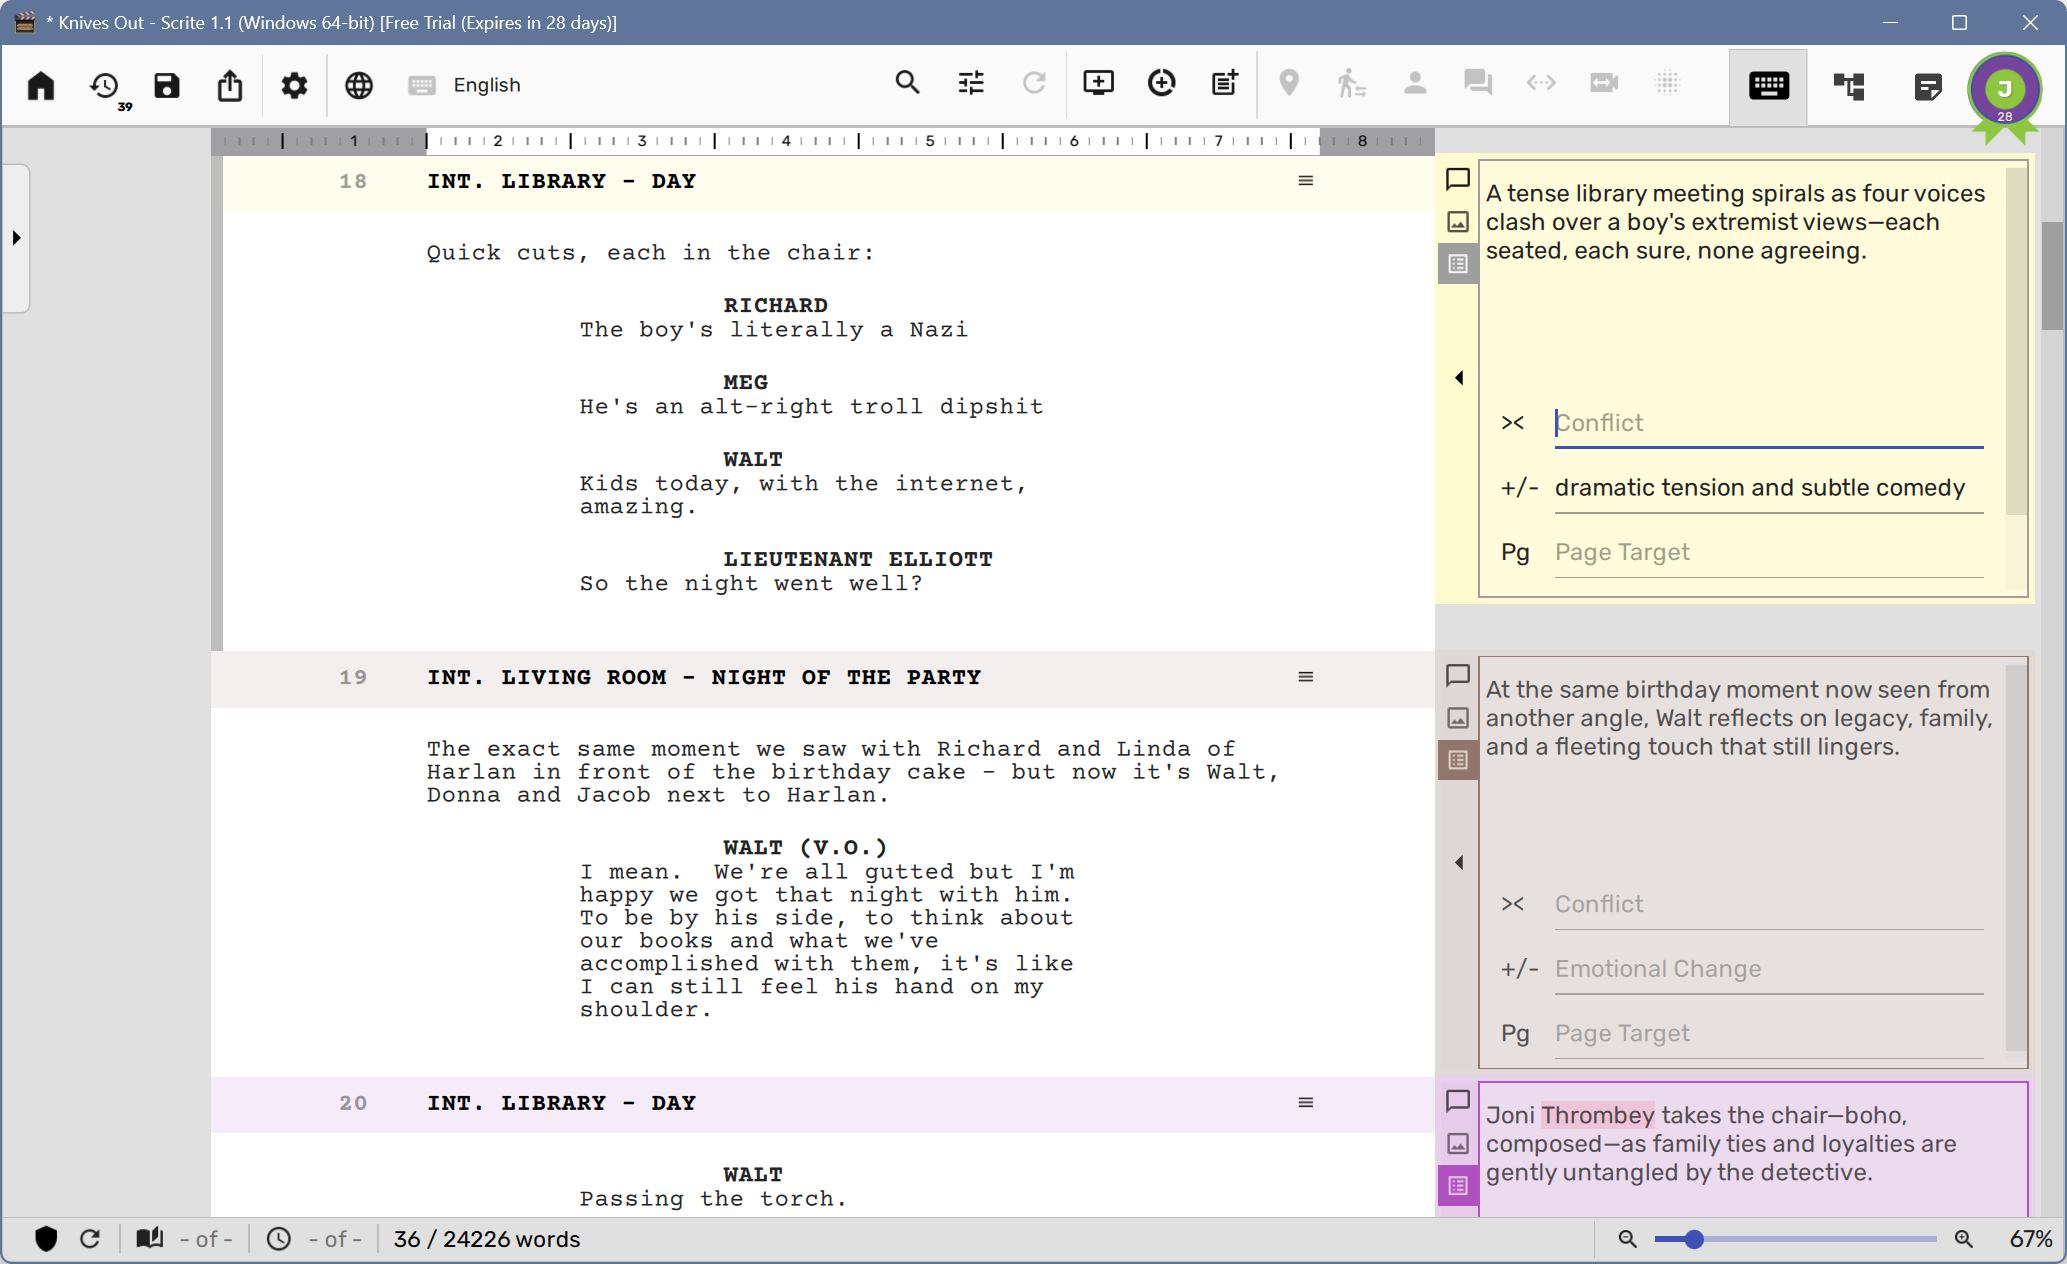Edit 'dramatic tension and subtle comedy' field
The image size is (2067, 1264).
tap(1769, 488)
